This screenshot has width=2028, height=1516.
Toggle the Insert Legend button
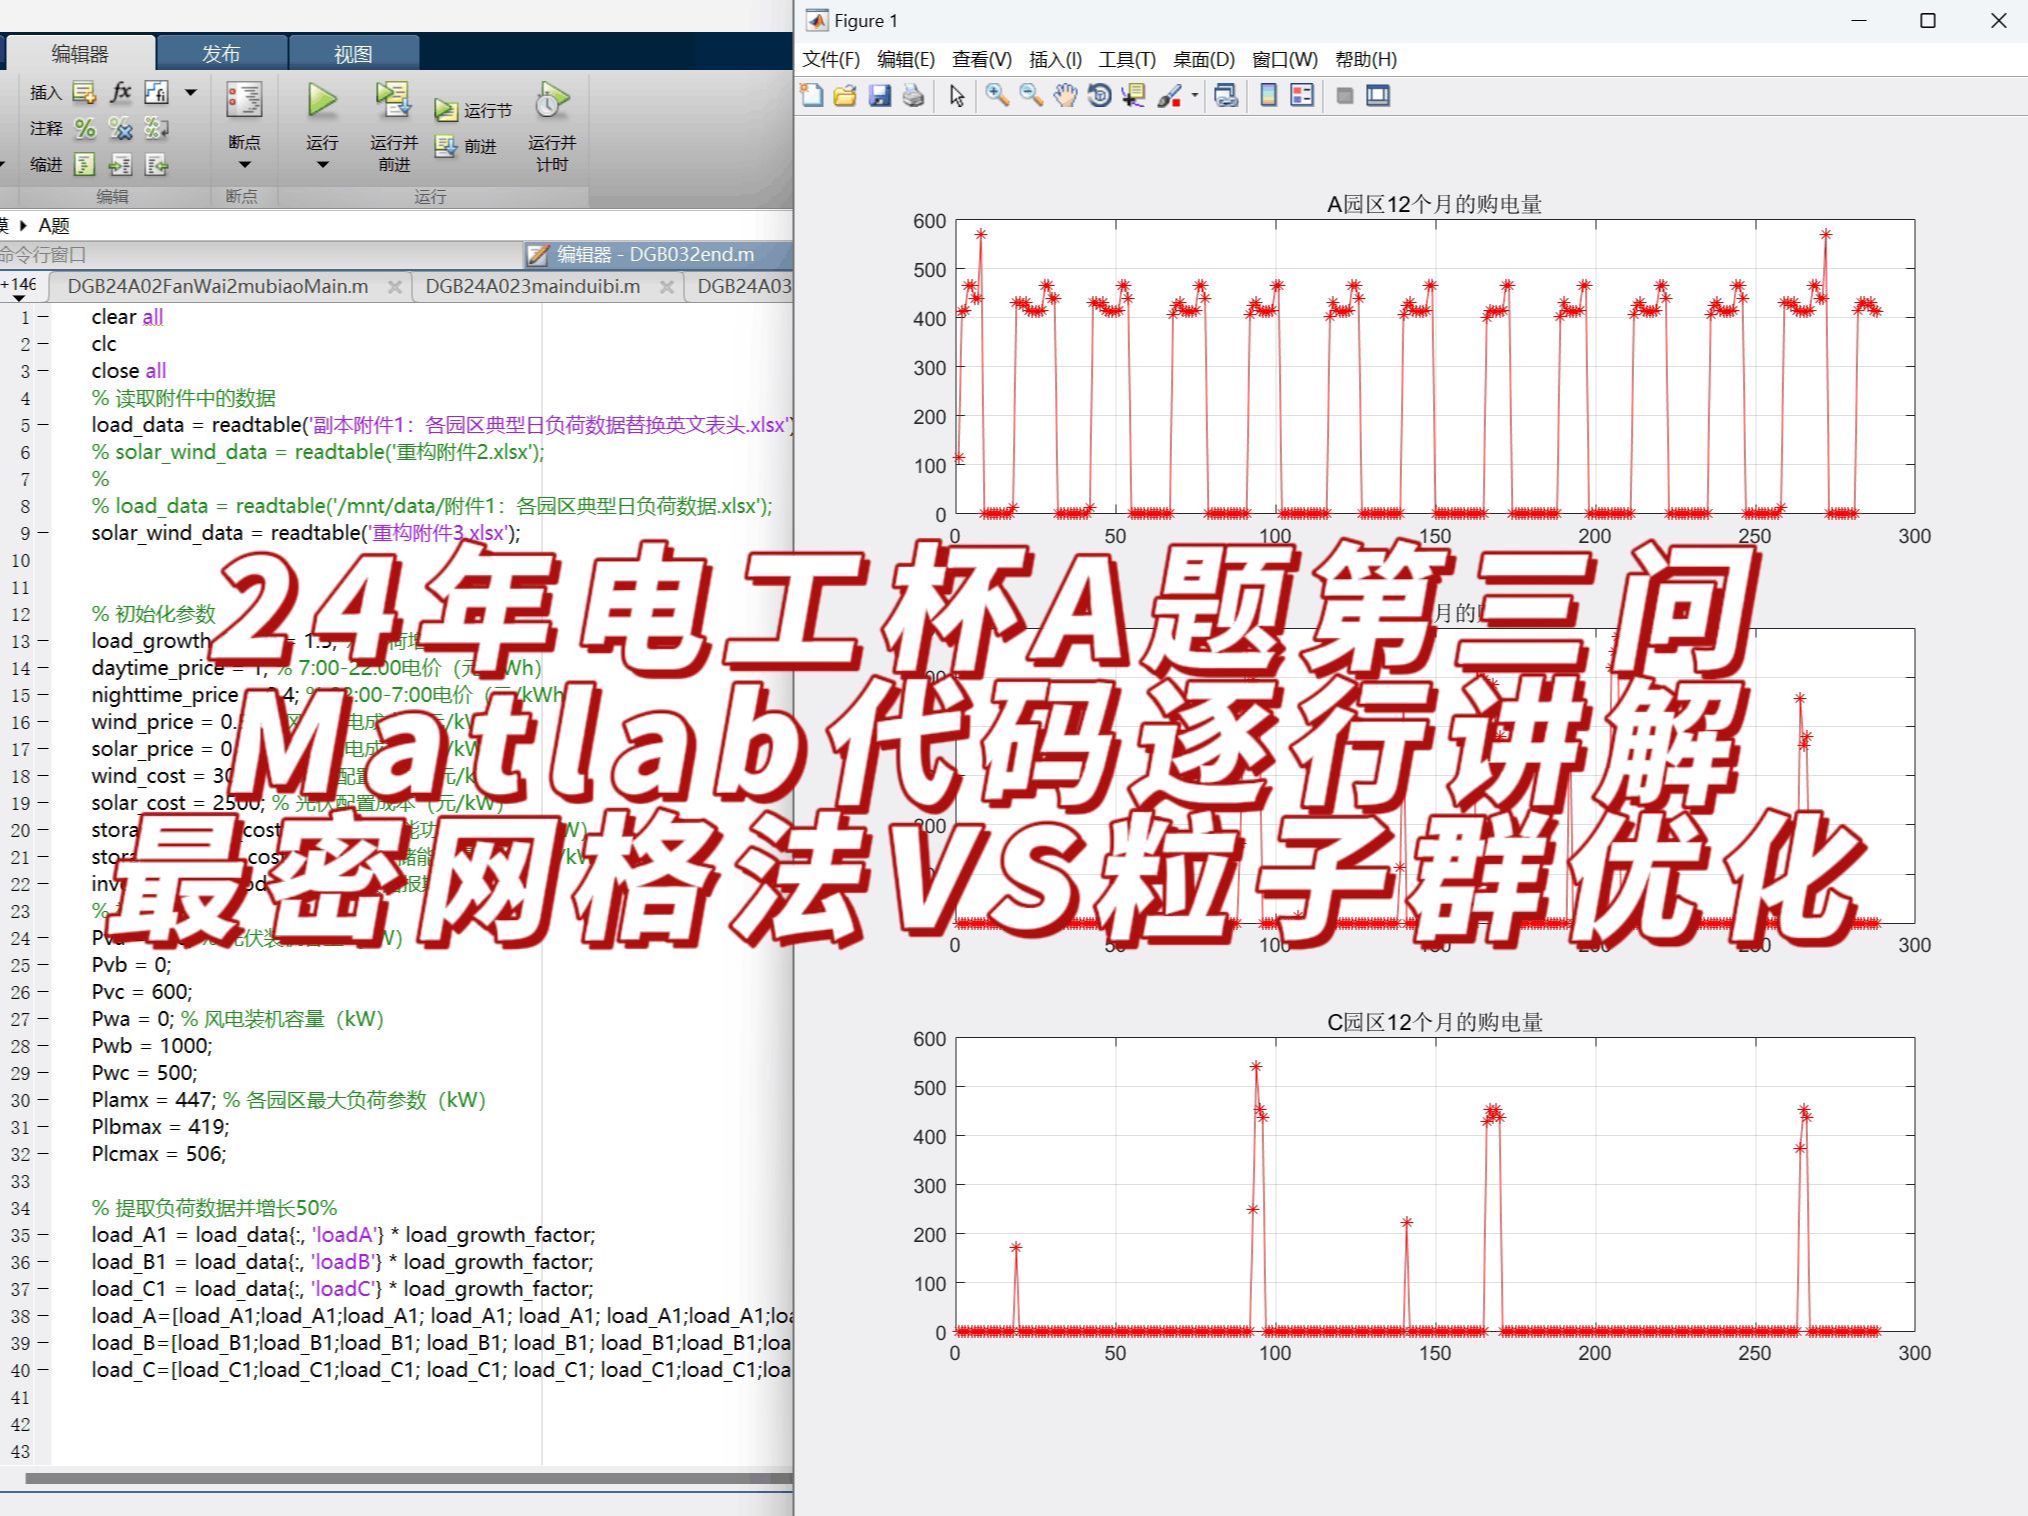tap(1302, 96)
